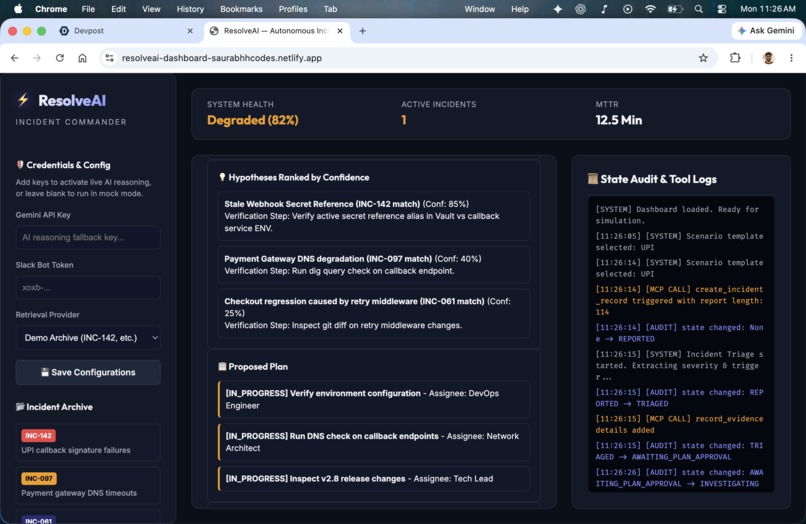
Task: Select the Payment Gateway DNS degradation hypothesis
Action: [374, 265]
